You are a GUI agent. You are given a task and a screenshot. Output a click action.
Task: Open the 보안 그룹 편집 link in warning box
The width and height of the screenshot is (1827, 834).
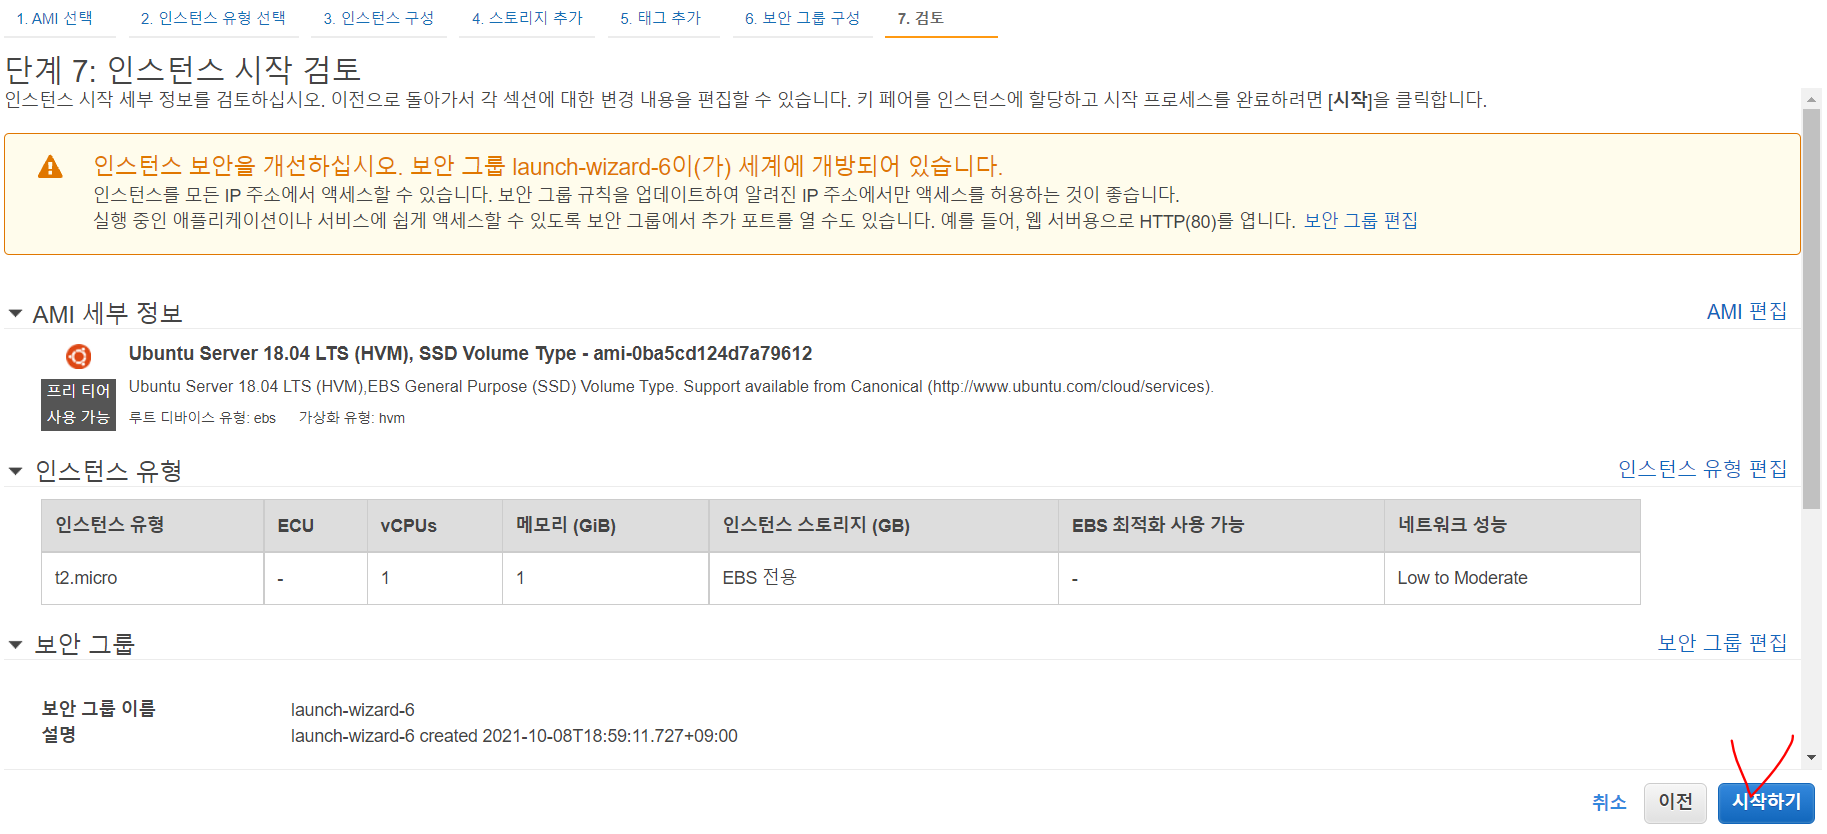click(1360, 220)
